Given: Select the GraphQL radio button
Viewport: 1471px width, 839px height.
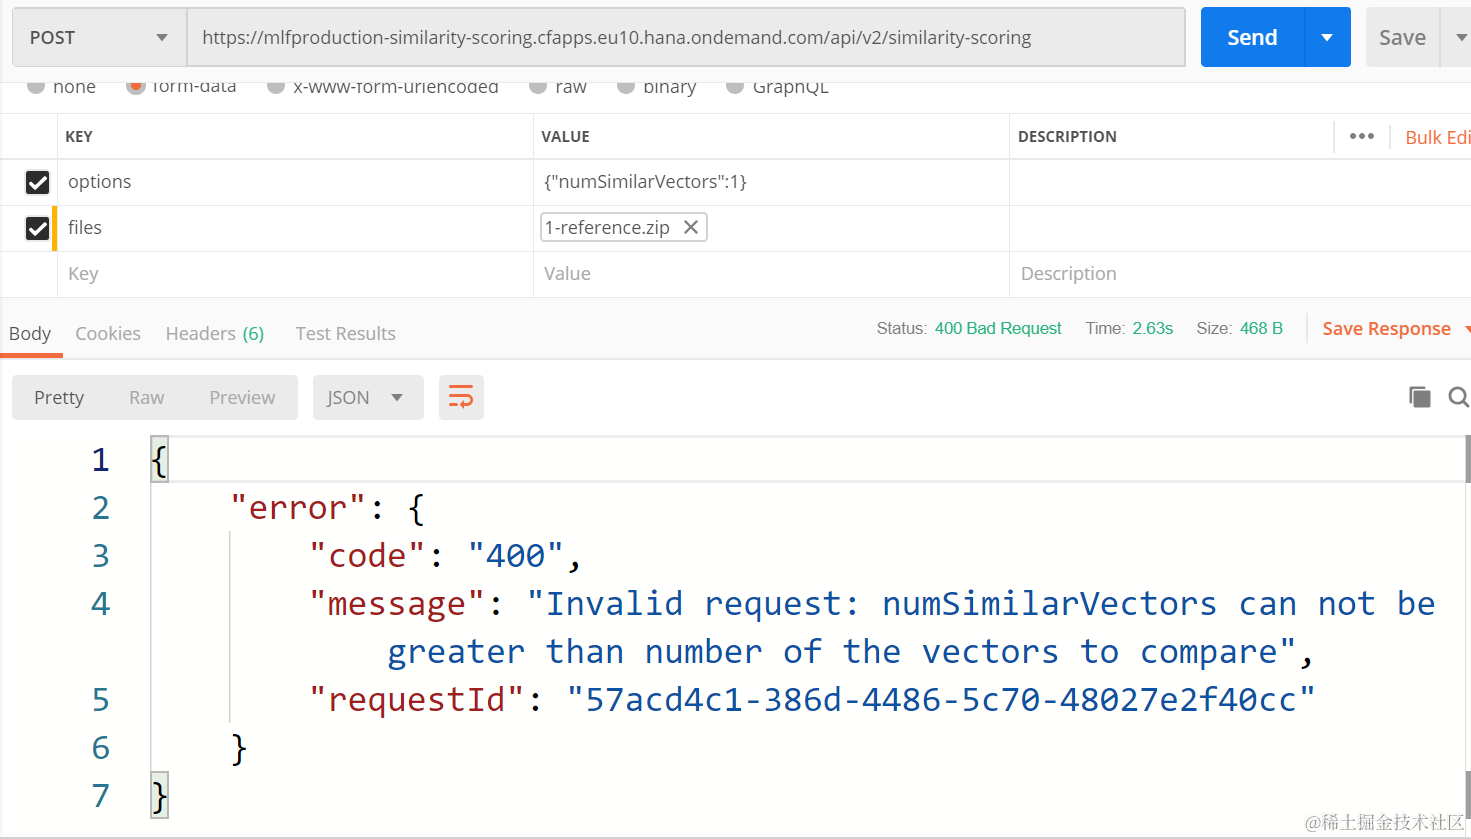Looking at the screenshot, I should point(735,87).
